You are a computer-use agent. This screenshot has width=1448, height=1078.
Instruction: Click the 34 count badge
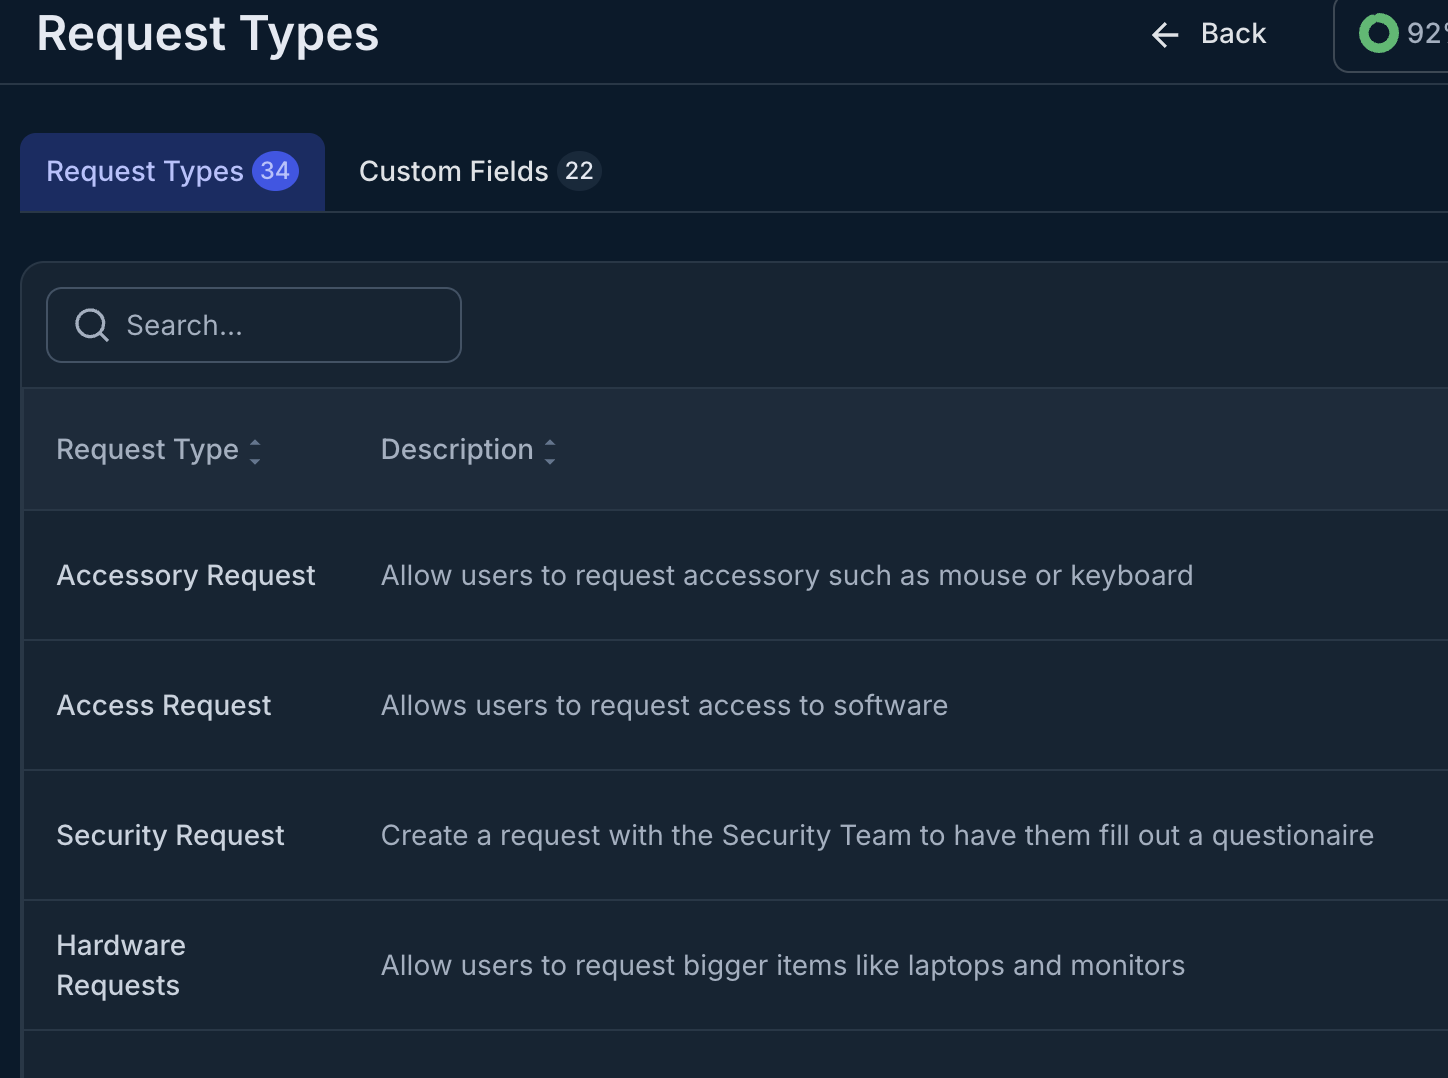pyautogui.click(x=275, y=171)
